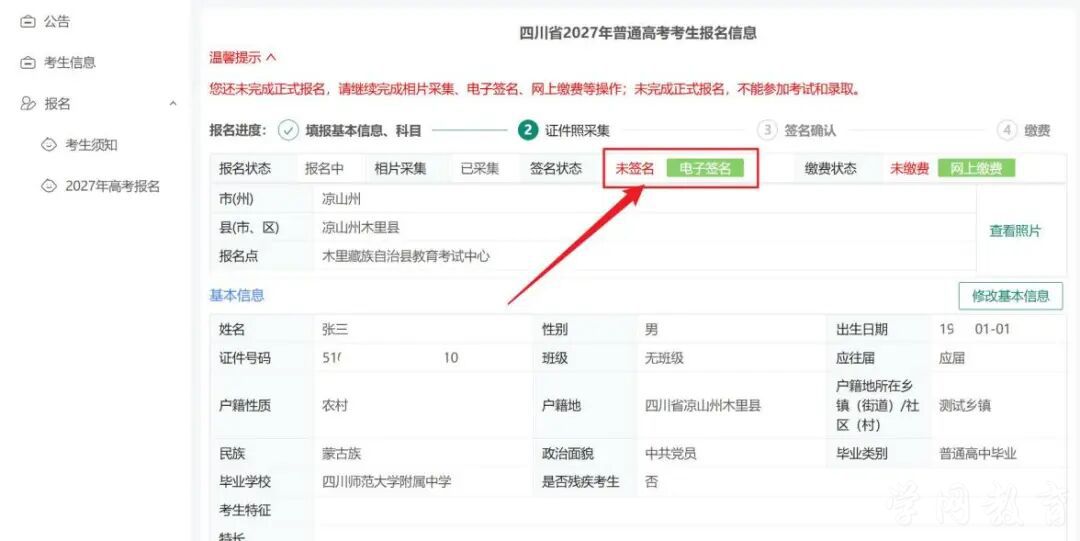
Task: Select 报名 in the sidebar
Action: [x=57, y=104]
